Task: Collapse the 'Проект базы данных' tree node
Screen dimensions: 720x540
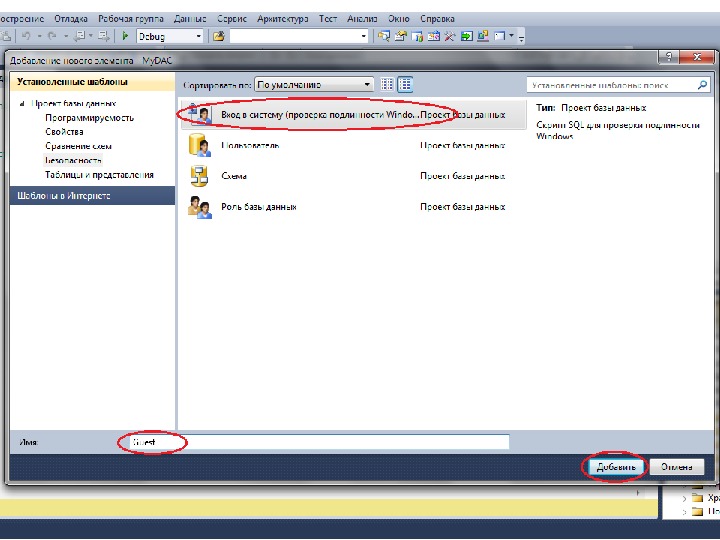Action: click(x=22, y=104)
